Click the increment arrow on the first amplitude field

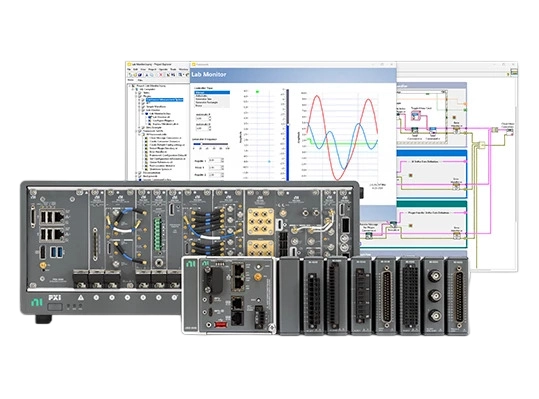click(210, 117)
